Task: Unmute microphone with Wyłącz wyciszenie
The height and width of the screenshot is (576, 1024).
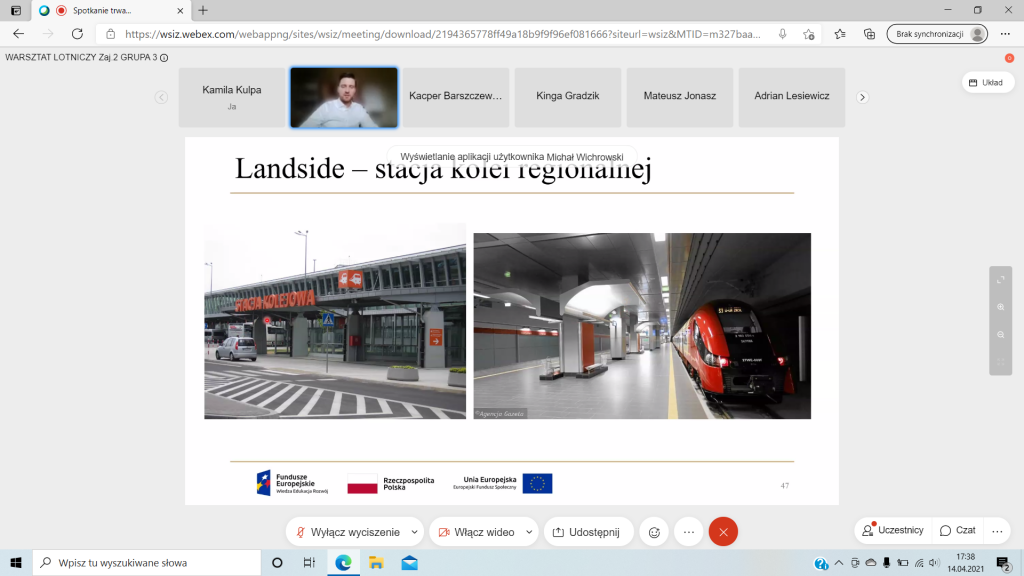Action: coord(347,532)
